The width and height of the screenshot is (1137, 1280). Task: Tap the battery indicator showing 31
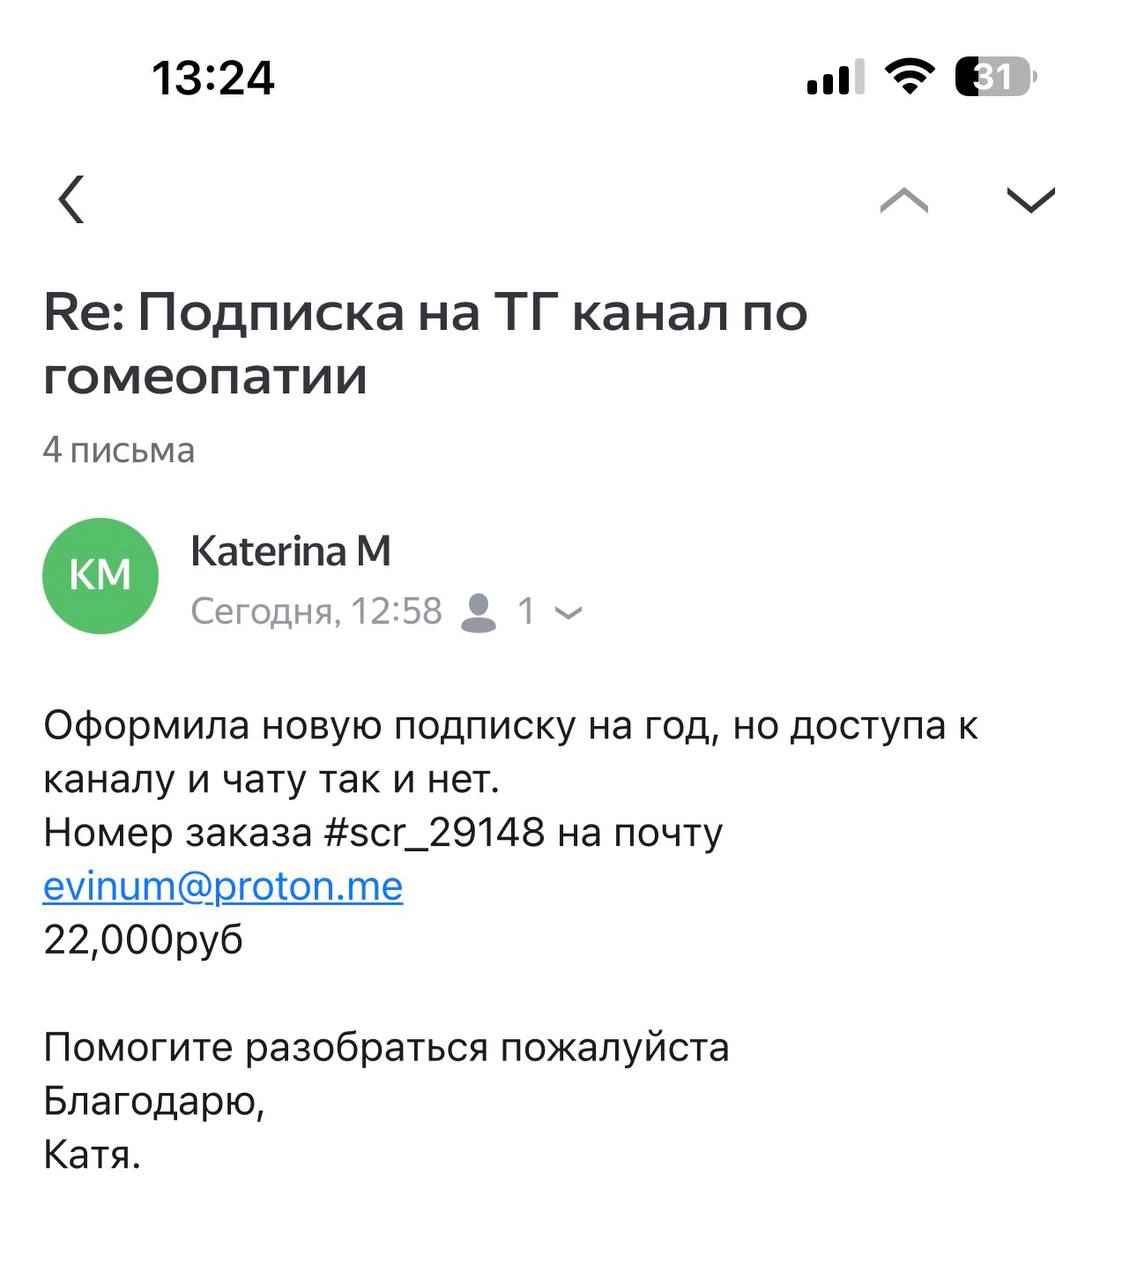[x=995, y=77]
